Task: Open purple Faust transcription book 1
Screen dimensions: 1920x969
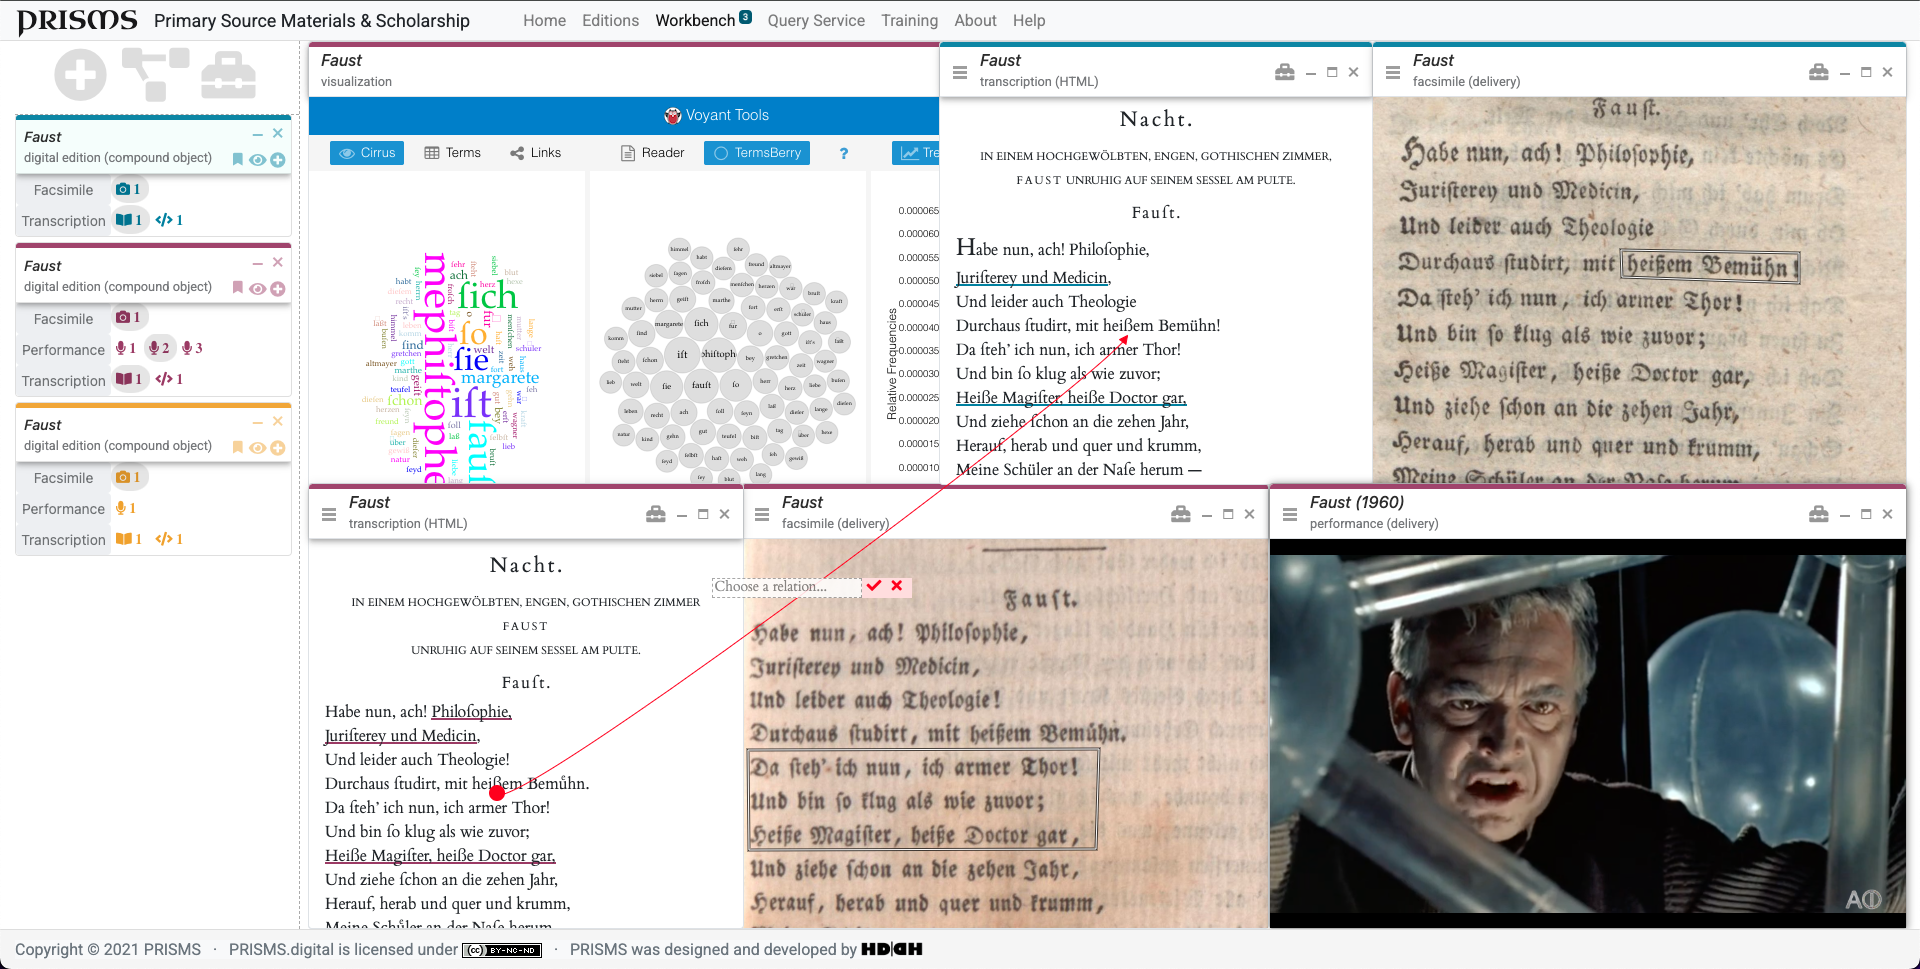Action: pos(129,379)
